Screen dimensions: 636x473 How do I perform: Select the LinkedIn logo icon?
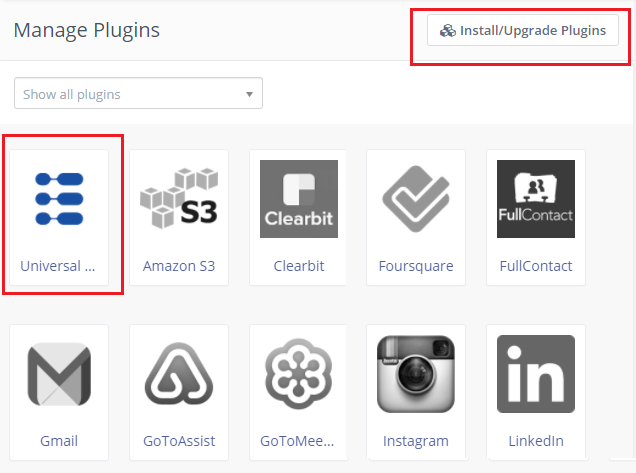pos(535,374)
